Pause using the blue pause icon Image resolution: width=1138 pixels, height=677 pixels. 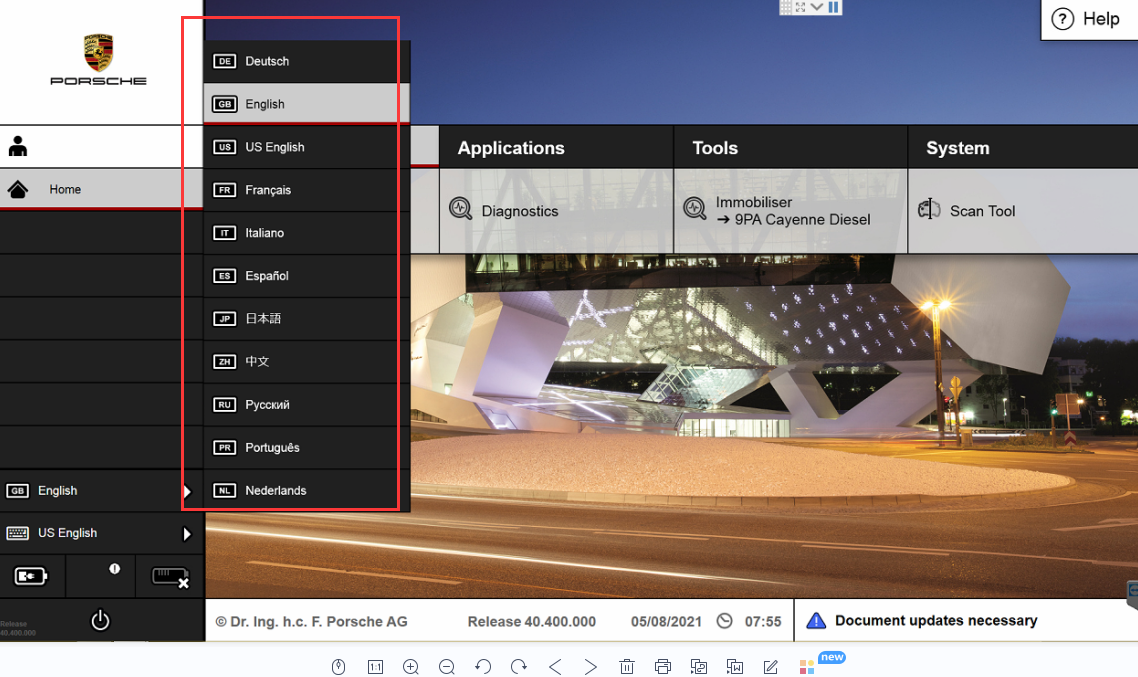(834, 7)
